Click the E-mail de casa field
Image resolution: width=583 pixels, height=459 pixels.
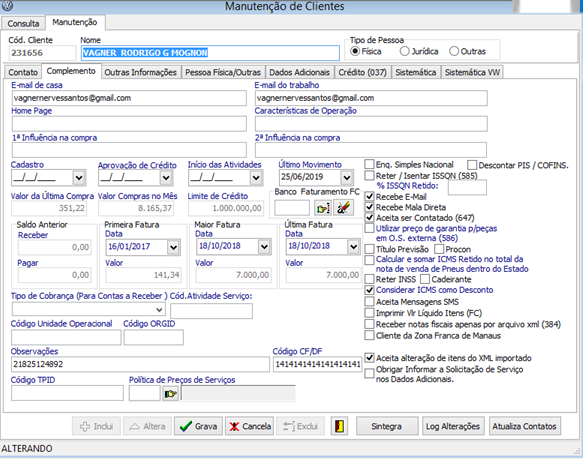point(129,98)
